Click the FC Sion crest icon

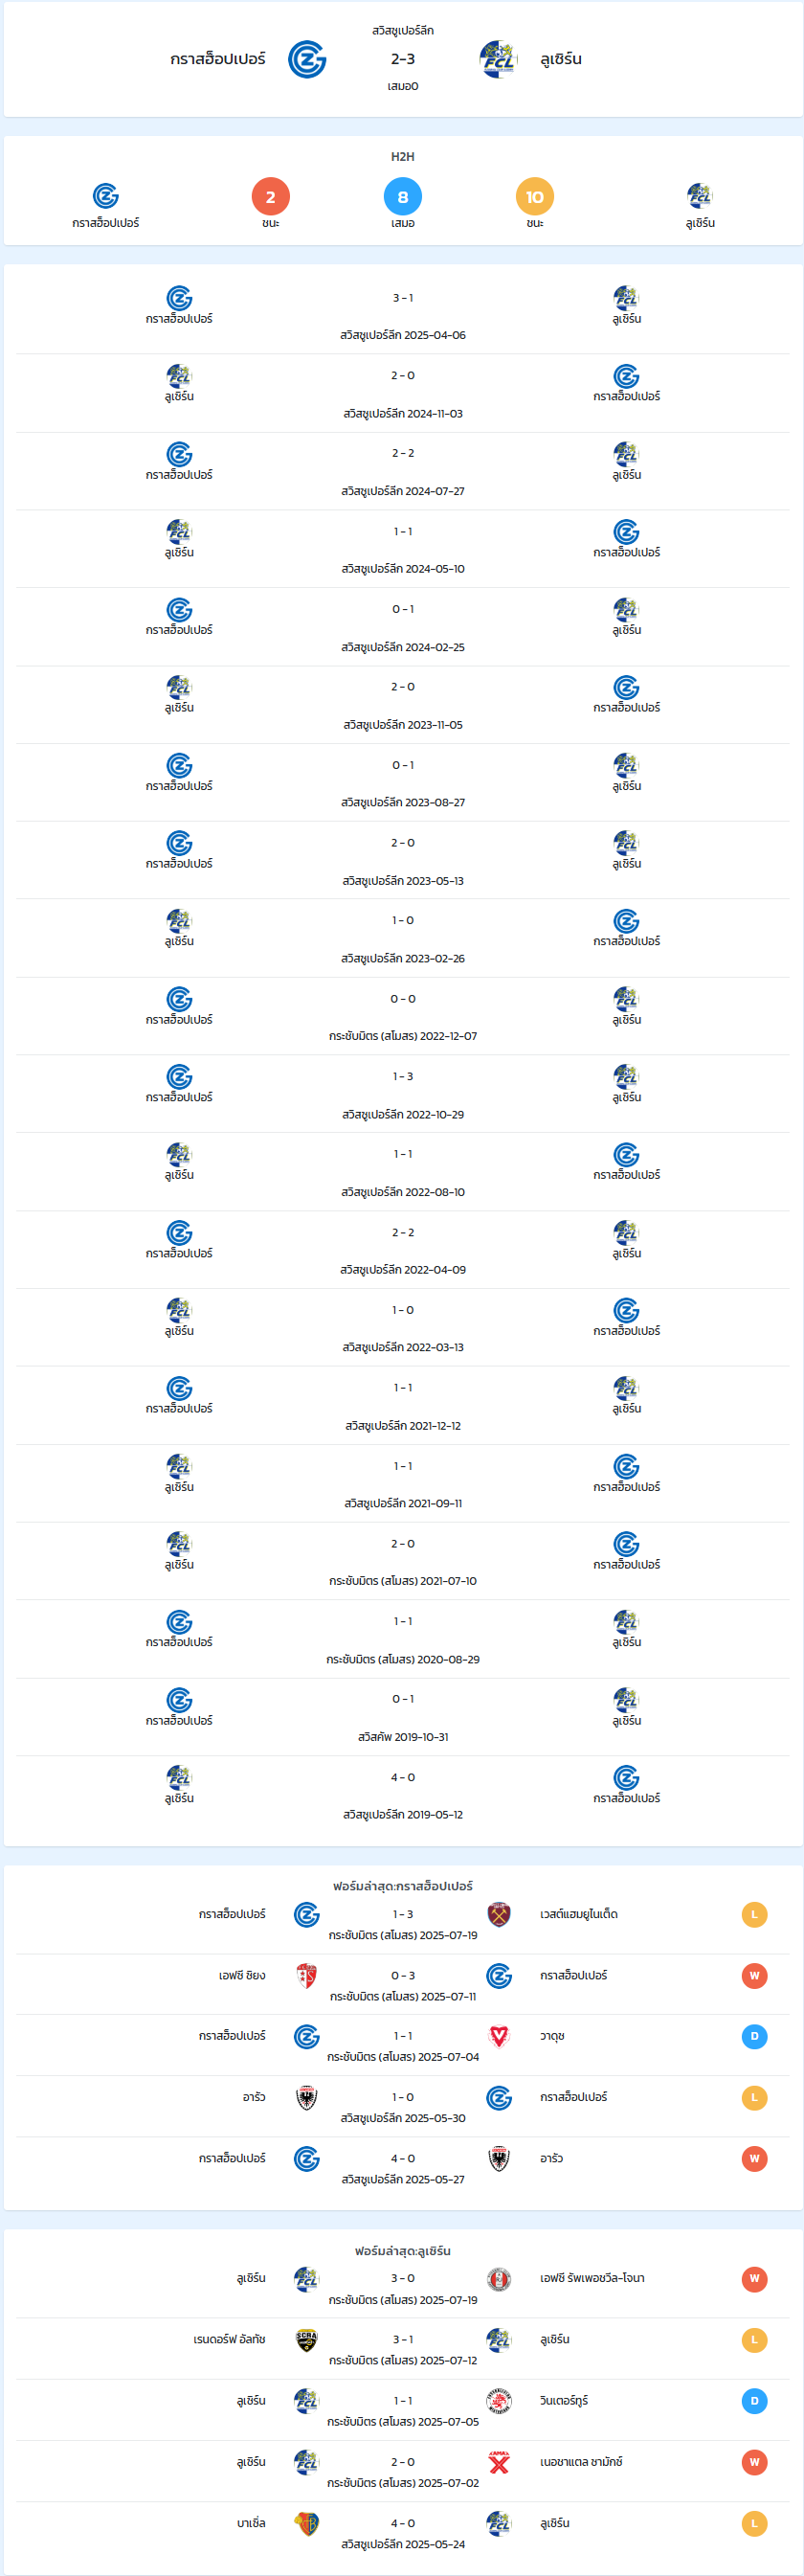tap(307, 1975)
